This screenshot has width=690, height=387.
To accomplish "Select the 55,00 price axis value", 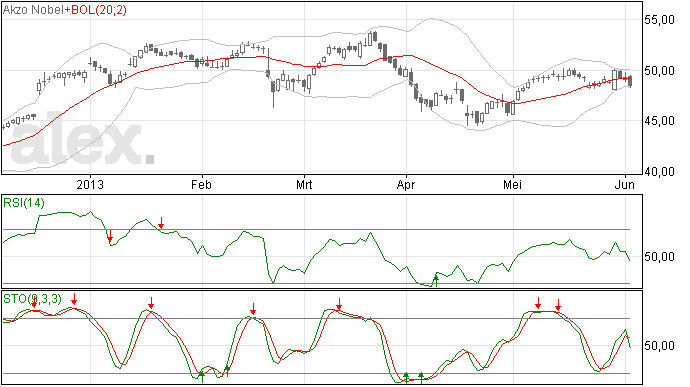I will tap(659, 20).
